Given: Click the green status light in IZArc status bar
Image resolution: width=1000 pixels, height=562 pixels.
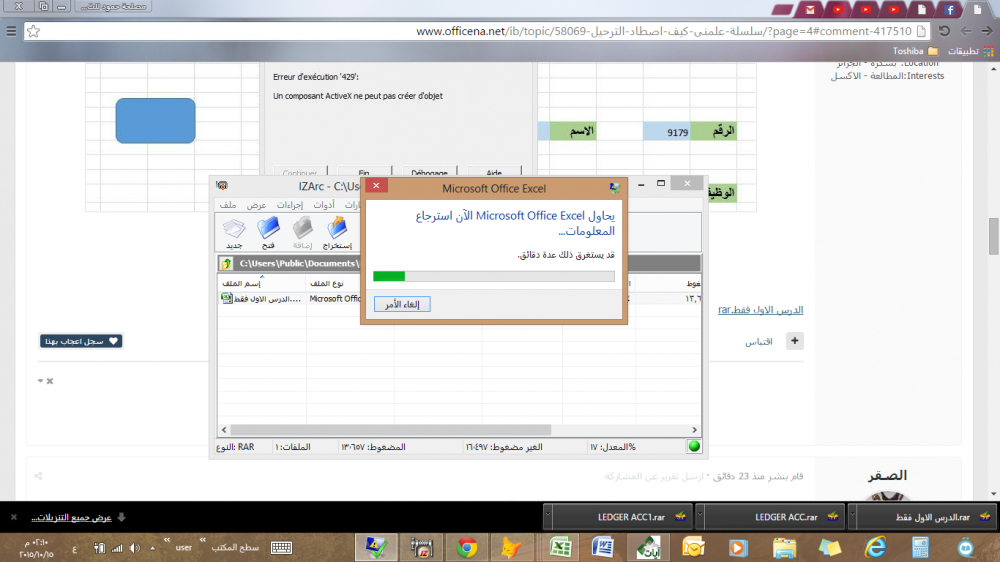Looking at the screenshot, I should click(694, 447).
